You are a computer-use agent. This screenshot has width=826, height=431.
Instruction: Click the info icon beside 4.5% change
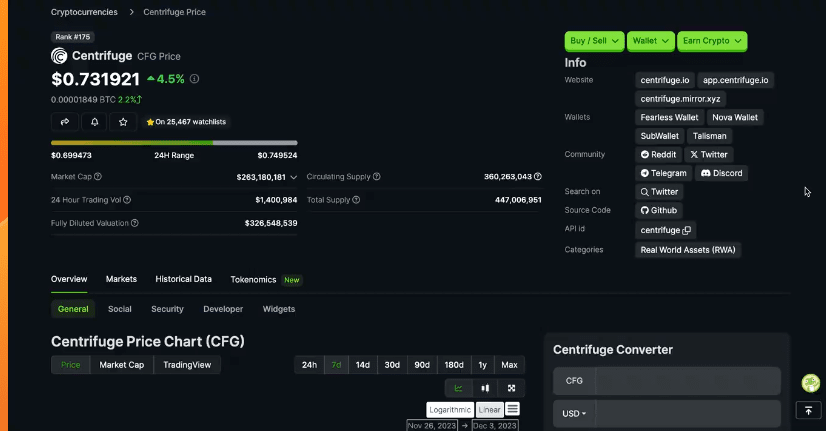coord(194,79)
